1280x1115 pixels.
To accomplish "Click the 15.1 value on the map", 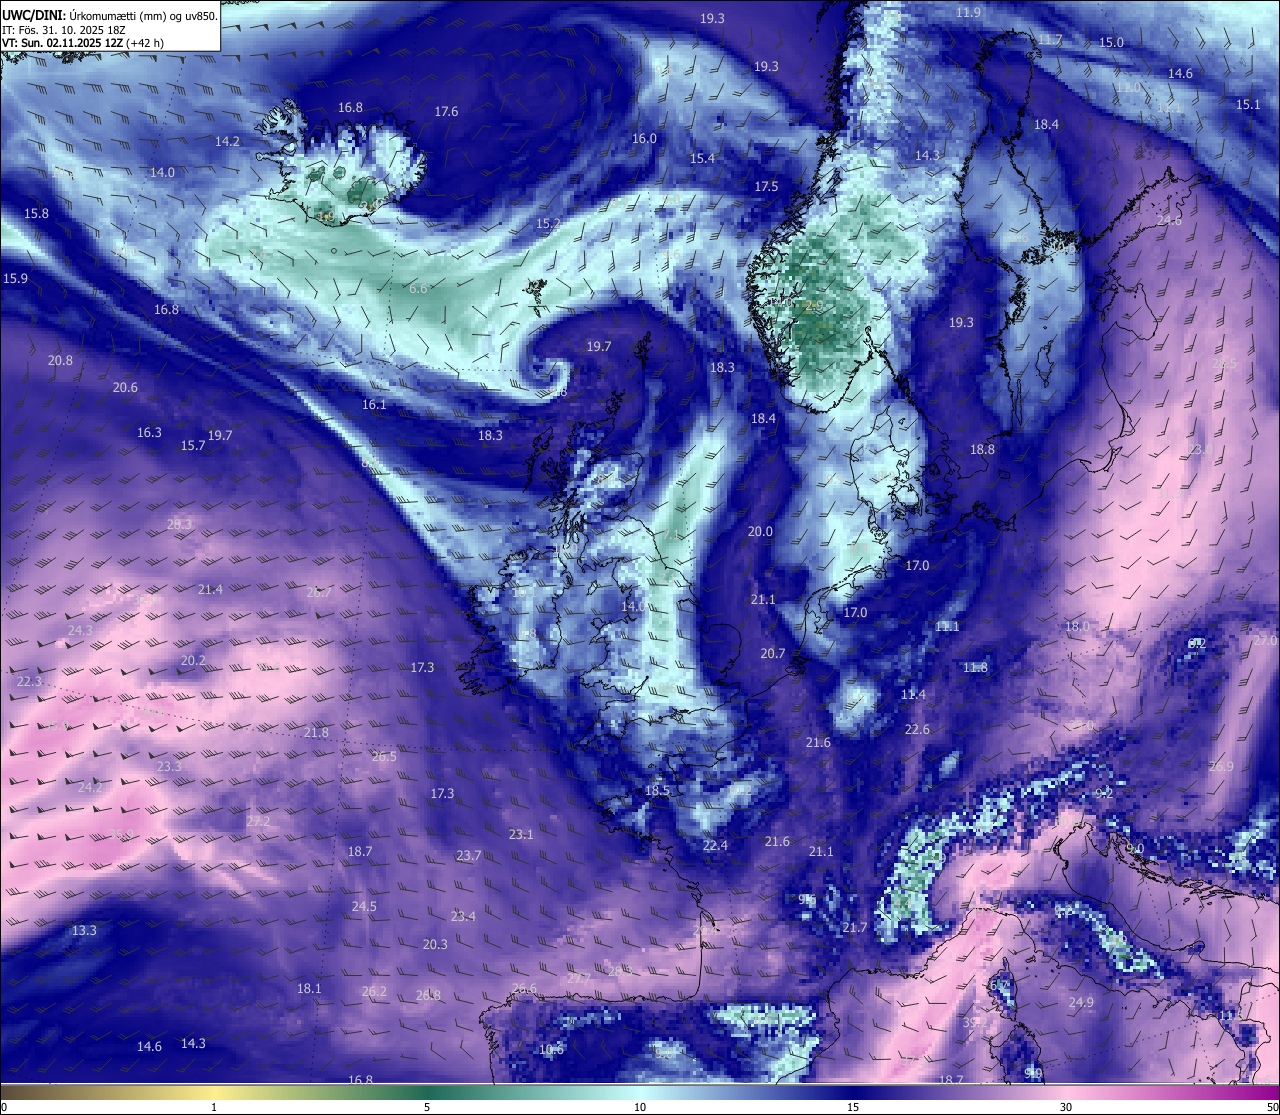I will (1248, 104).
